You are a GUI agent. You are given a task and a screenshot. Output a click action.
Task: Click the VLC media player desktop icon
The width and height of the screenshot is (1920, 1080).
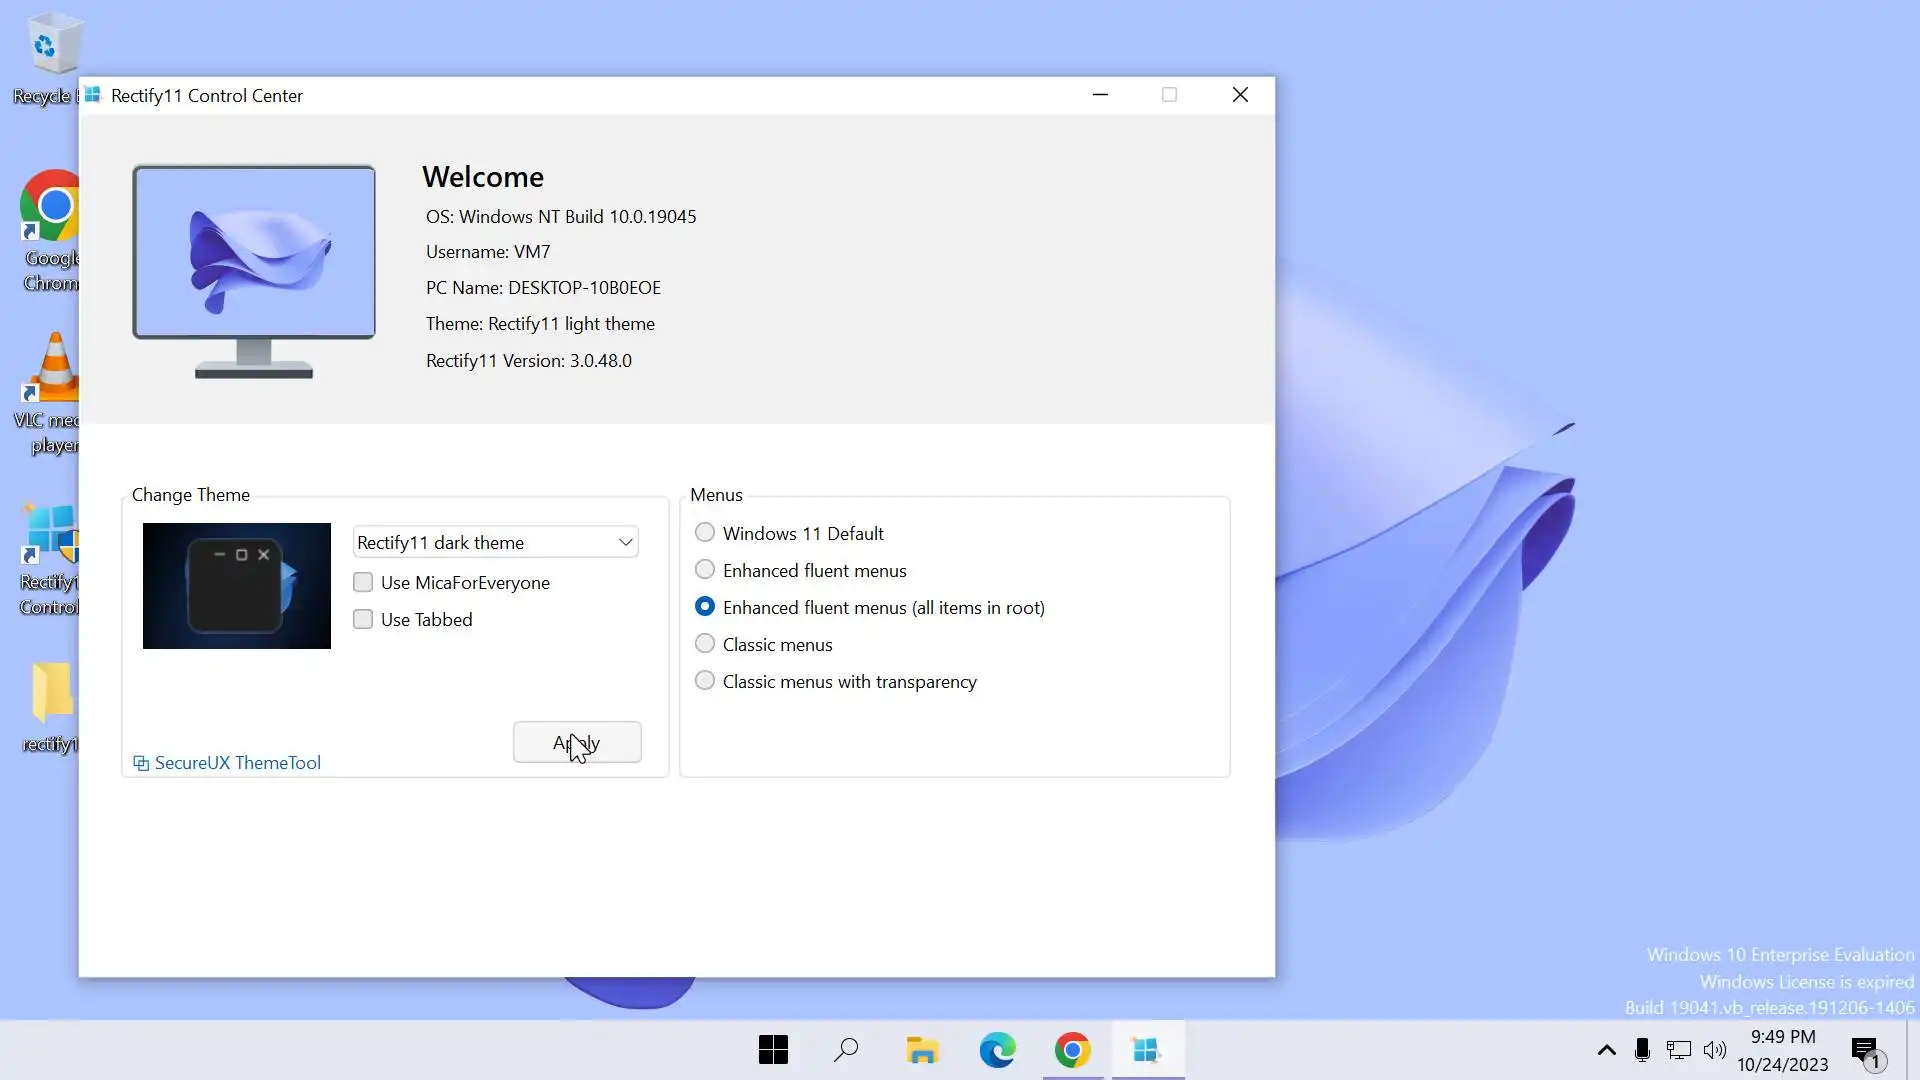coord(52,380)
